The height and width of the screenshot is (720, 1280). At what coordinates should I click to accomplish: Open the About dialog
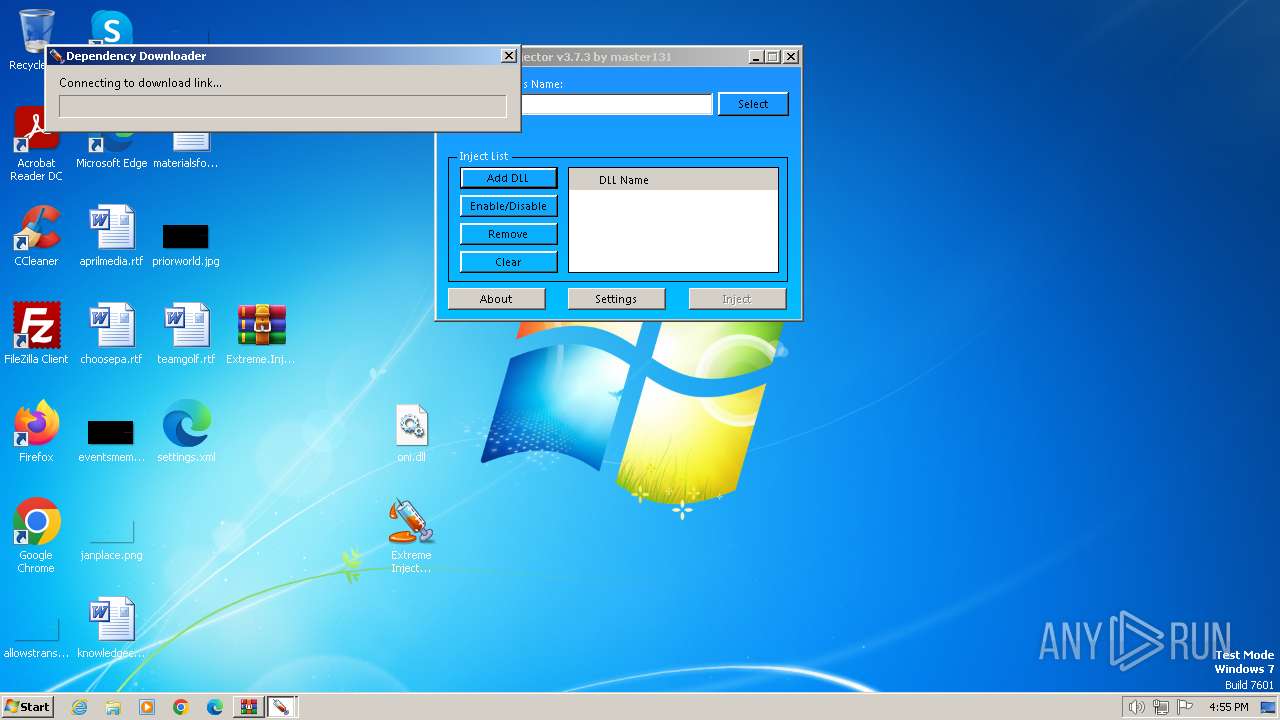pos(496,299)
